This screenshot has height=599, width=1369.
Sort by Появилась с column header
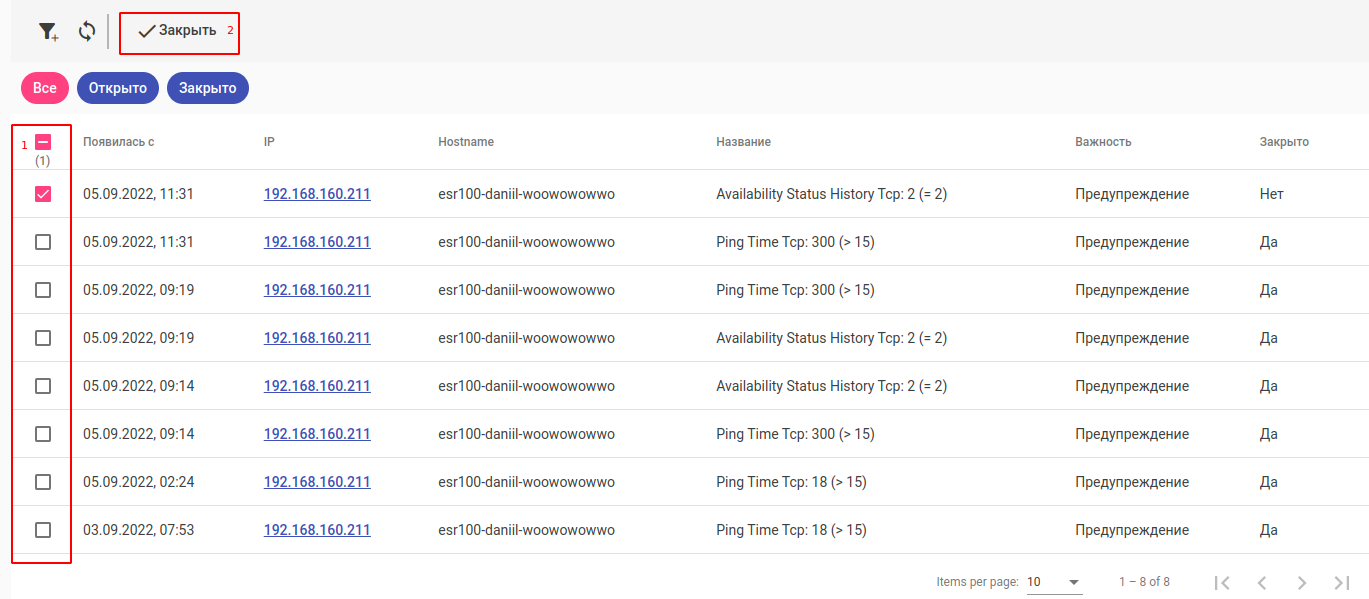(118, 142)
